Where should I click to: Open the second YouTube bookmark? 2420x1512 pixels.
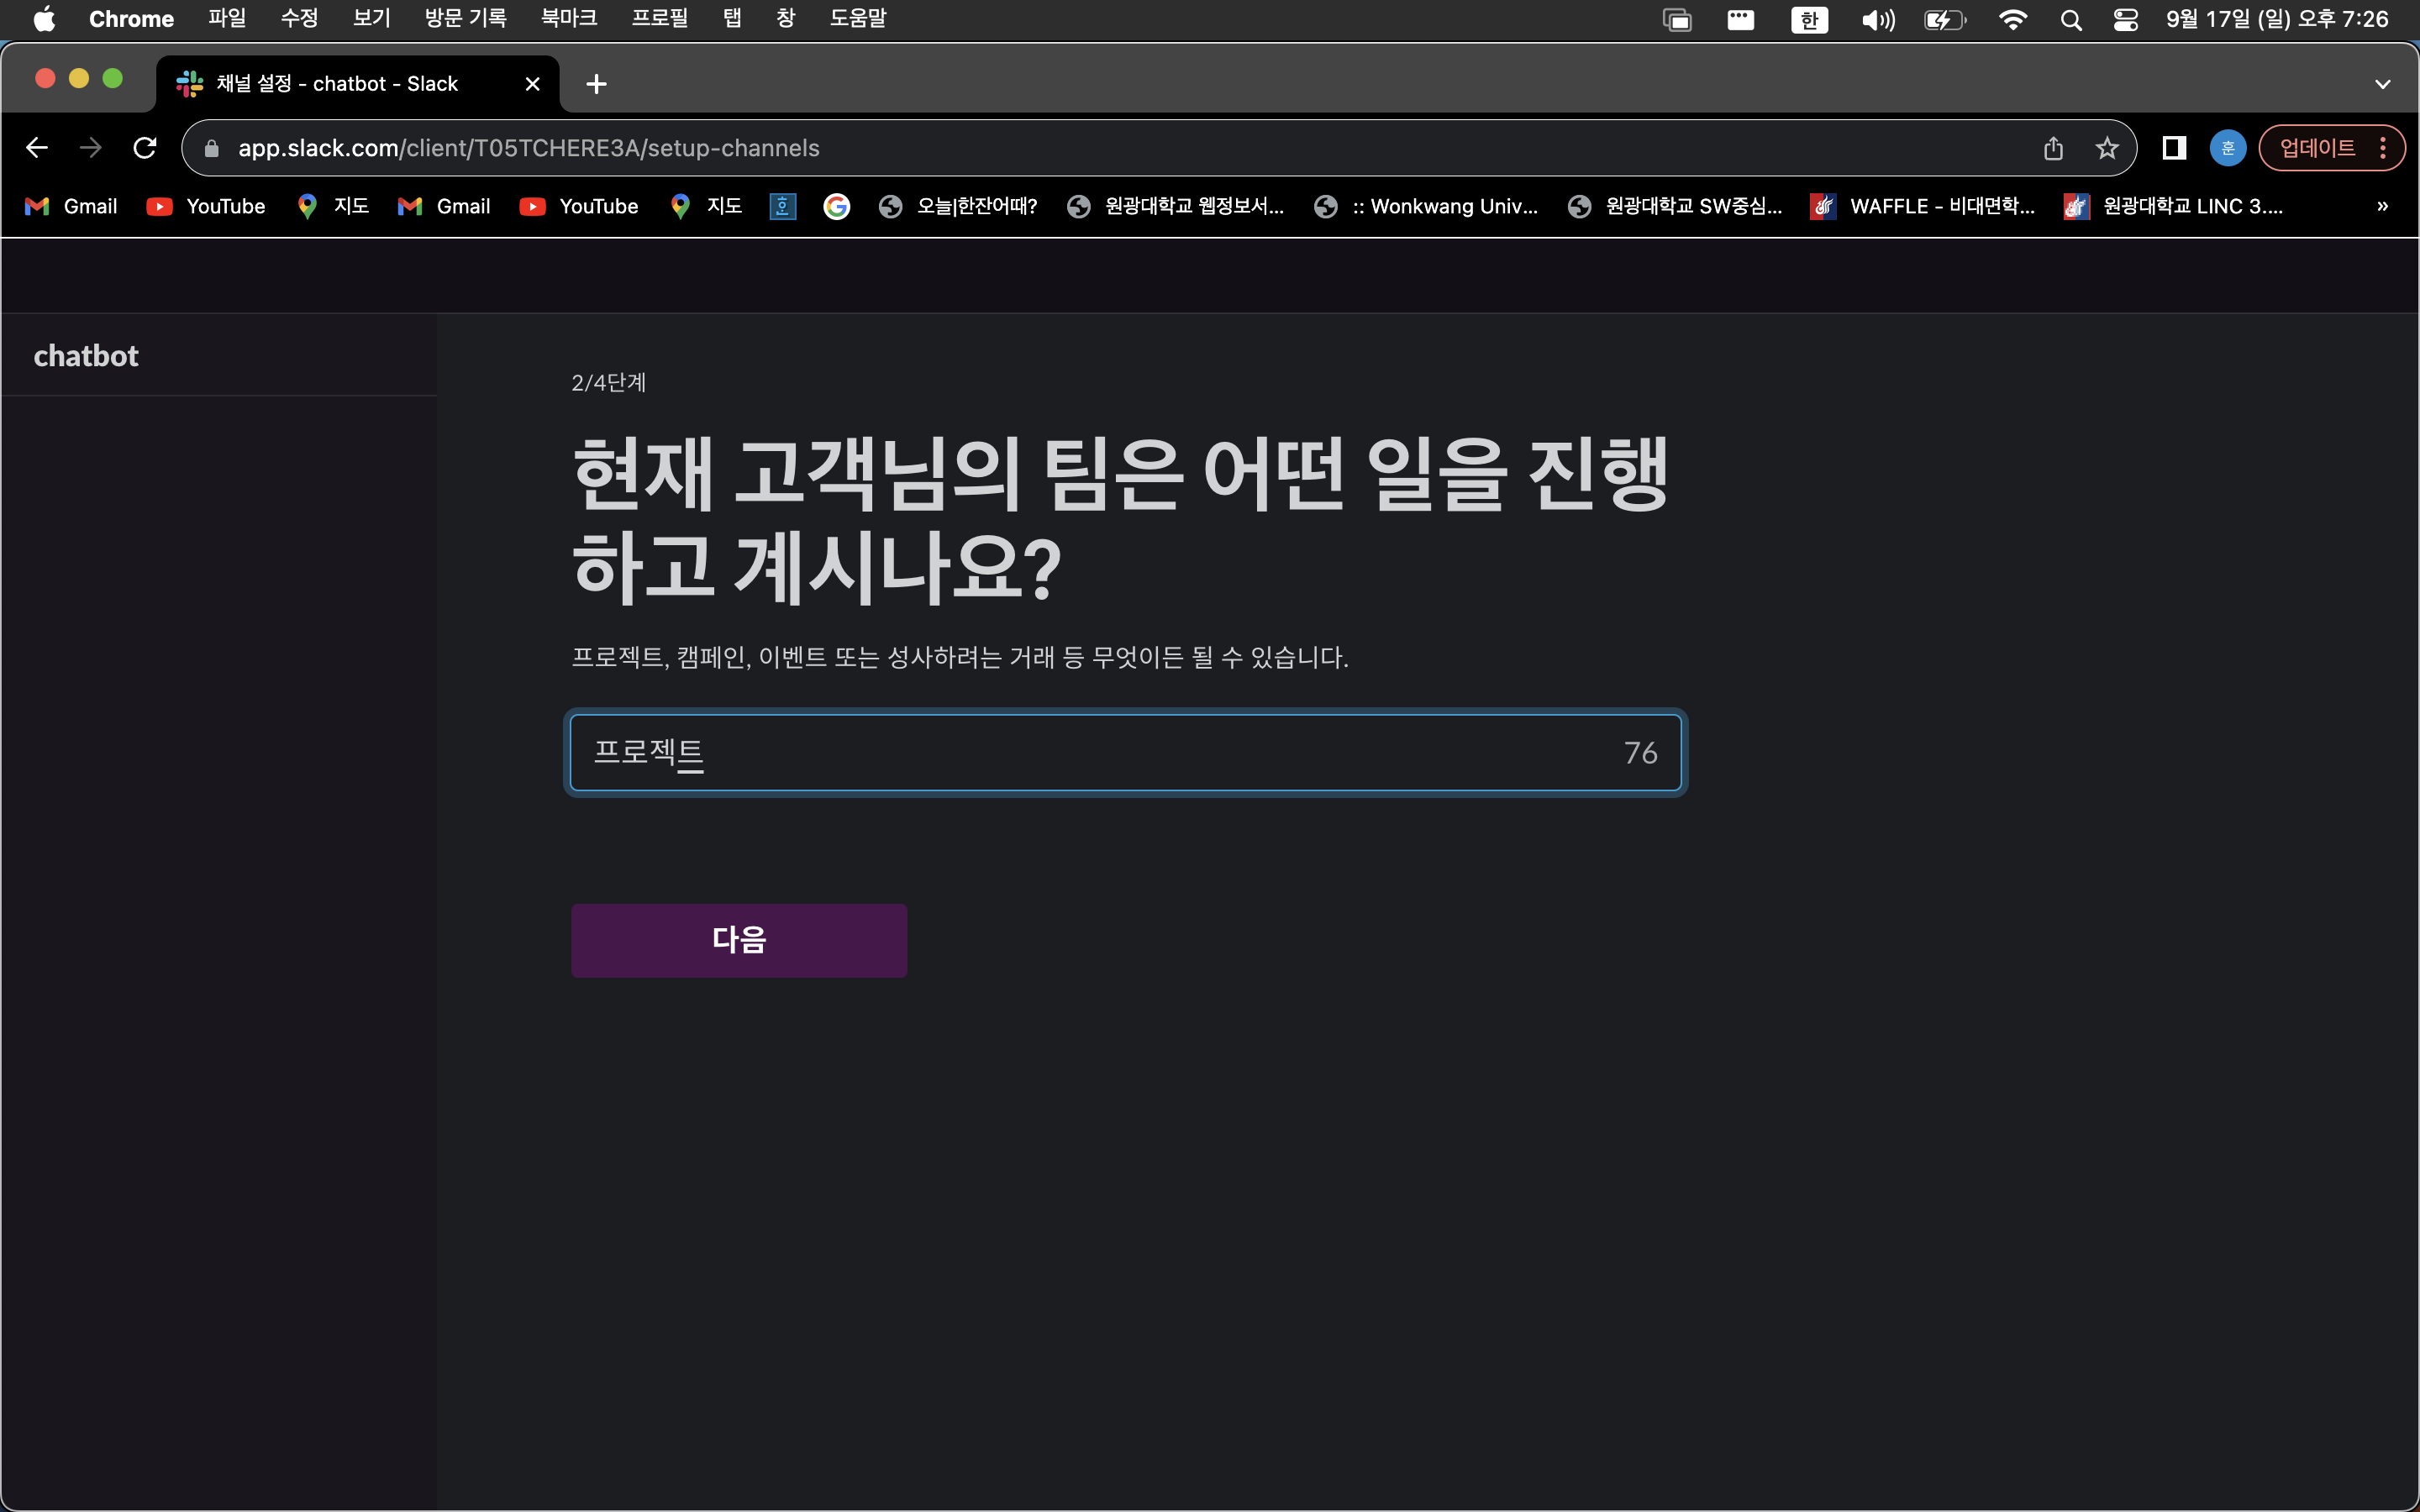[579, 206]
